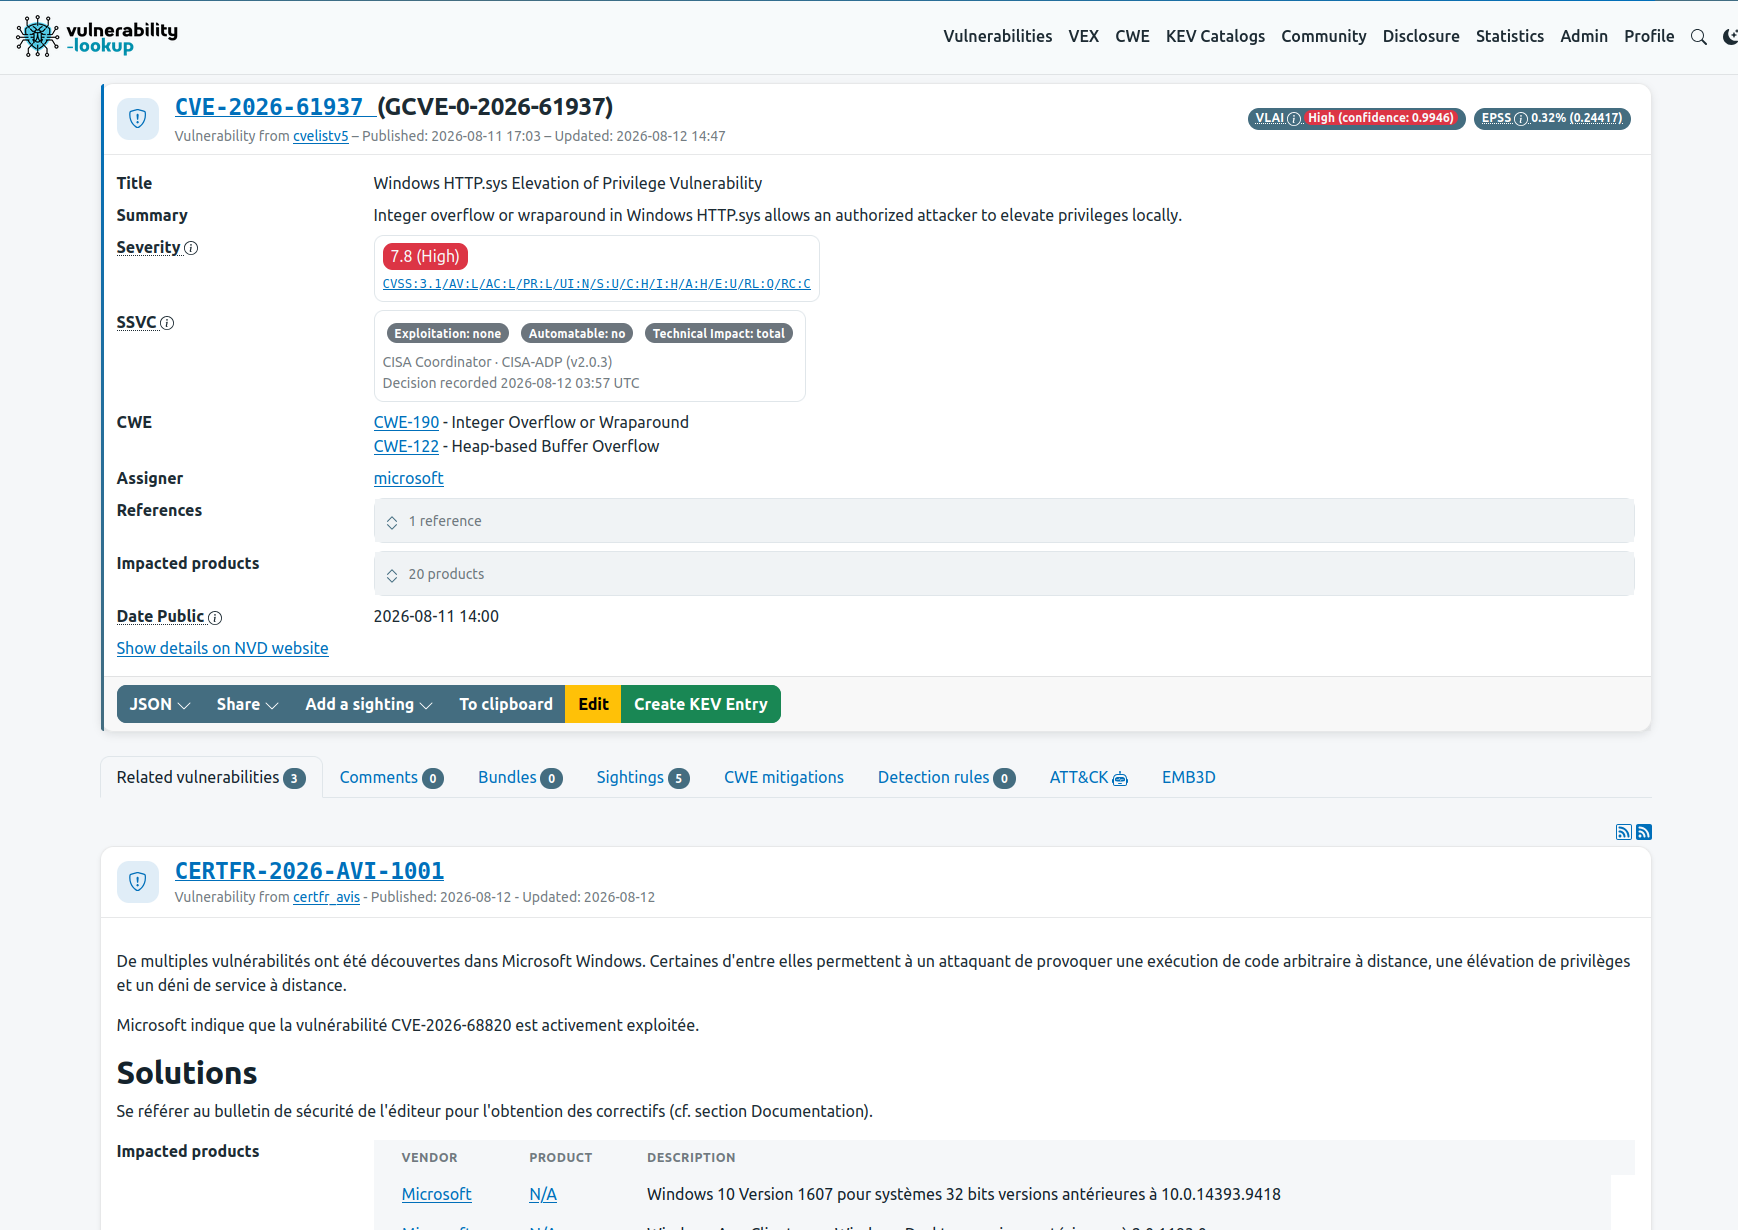Click the vulnerability-lookup logo
The height and width of the screenshot is (1230, 1738).
pos(97,36)
